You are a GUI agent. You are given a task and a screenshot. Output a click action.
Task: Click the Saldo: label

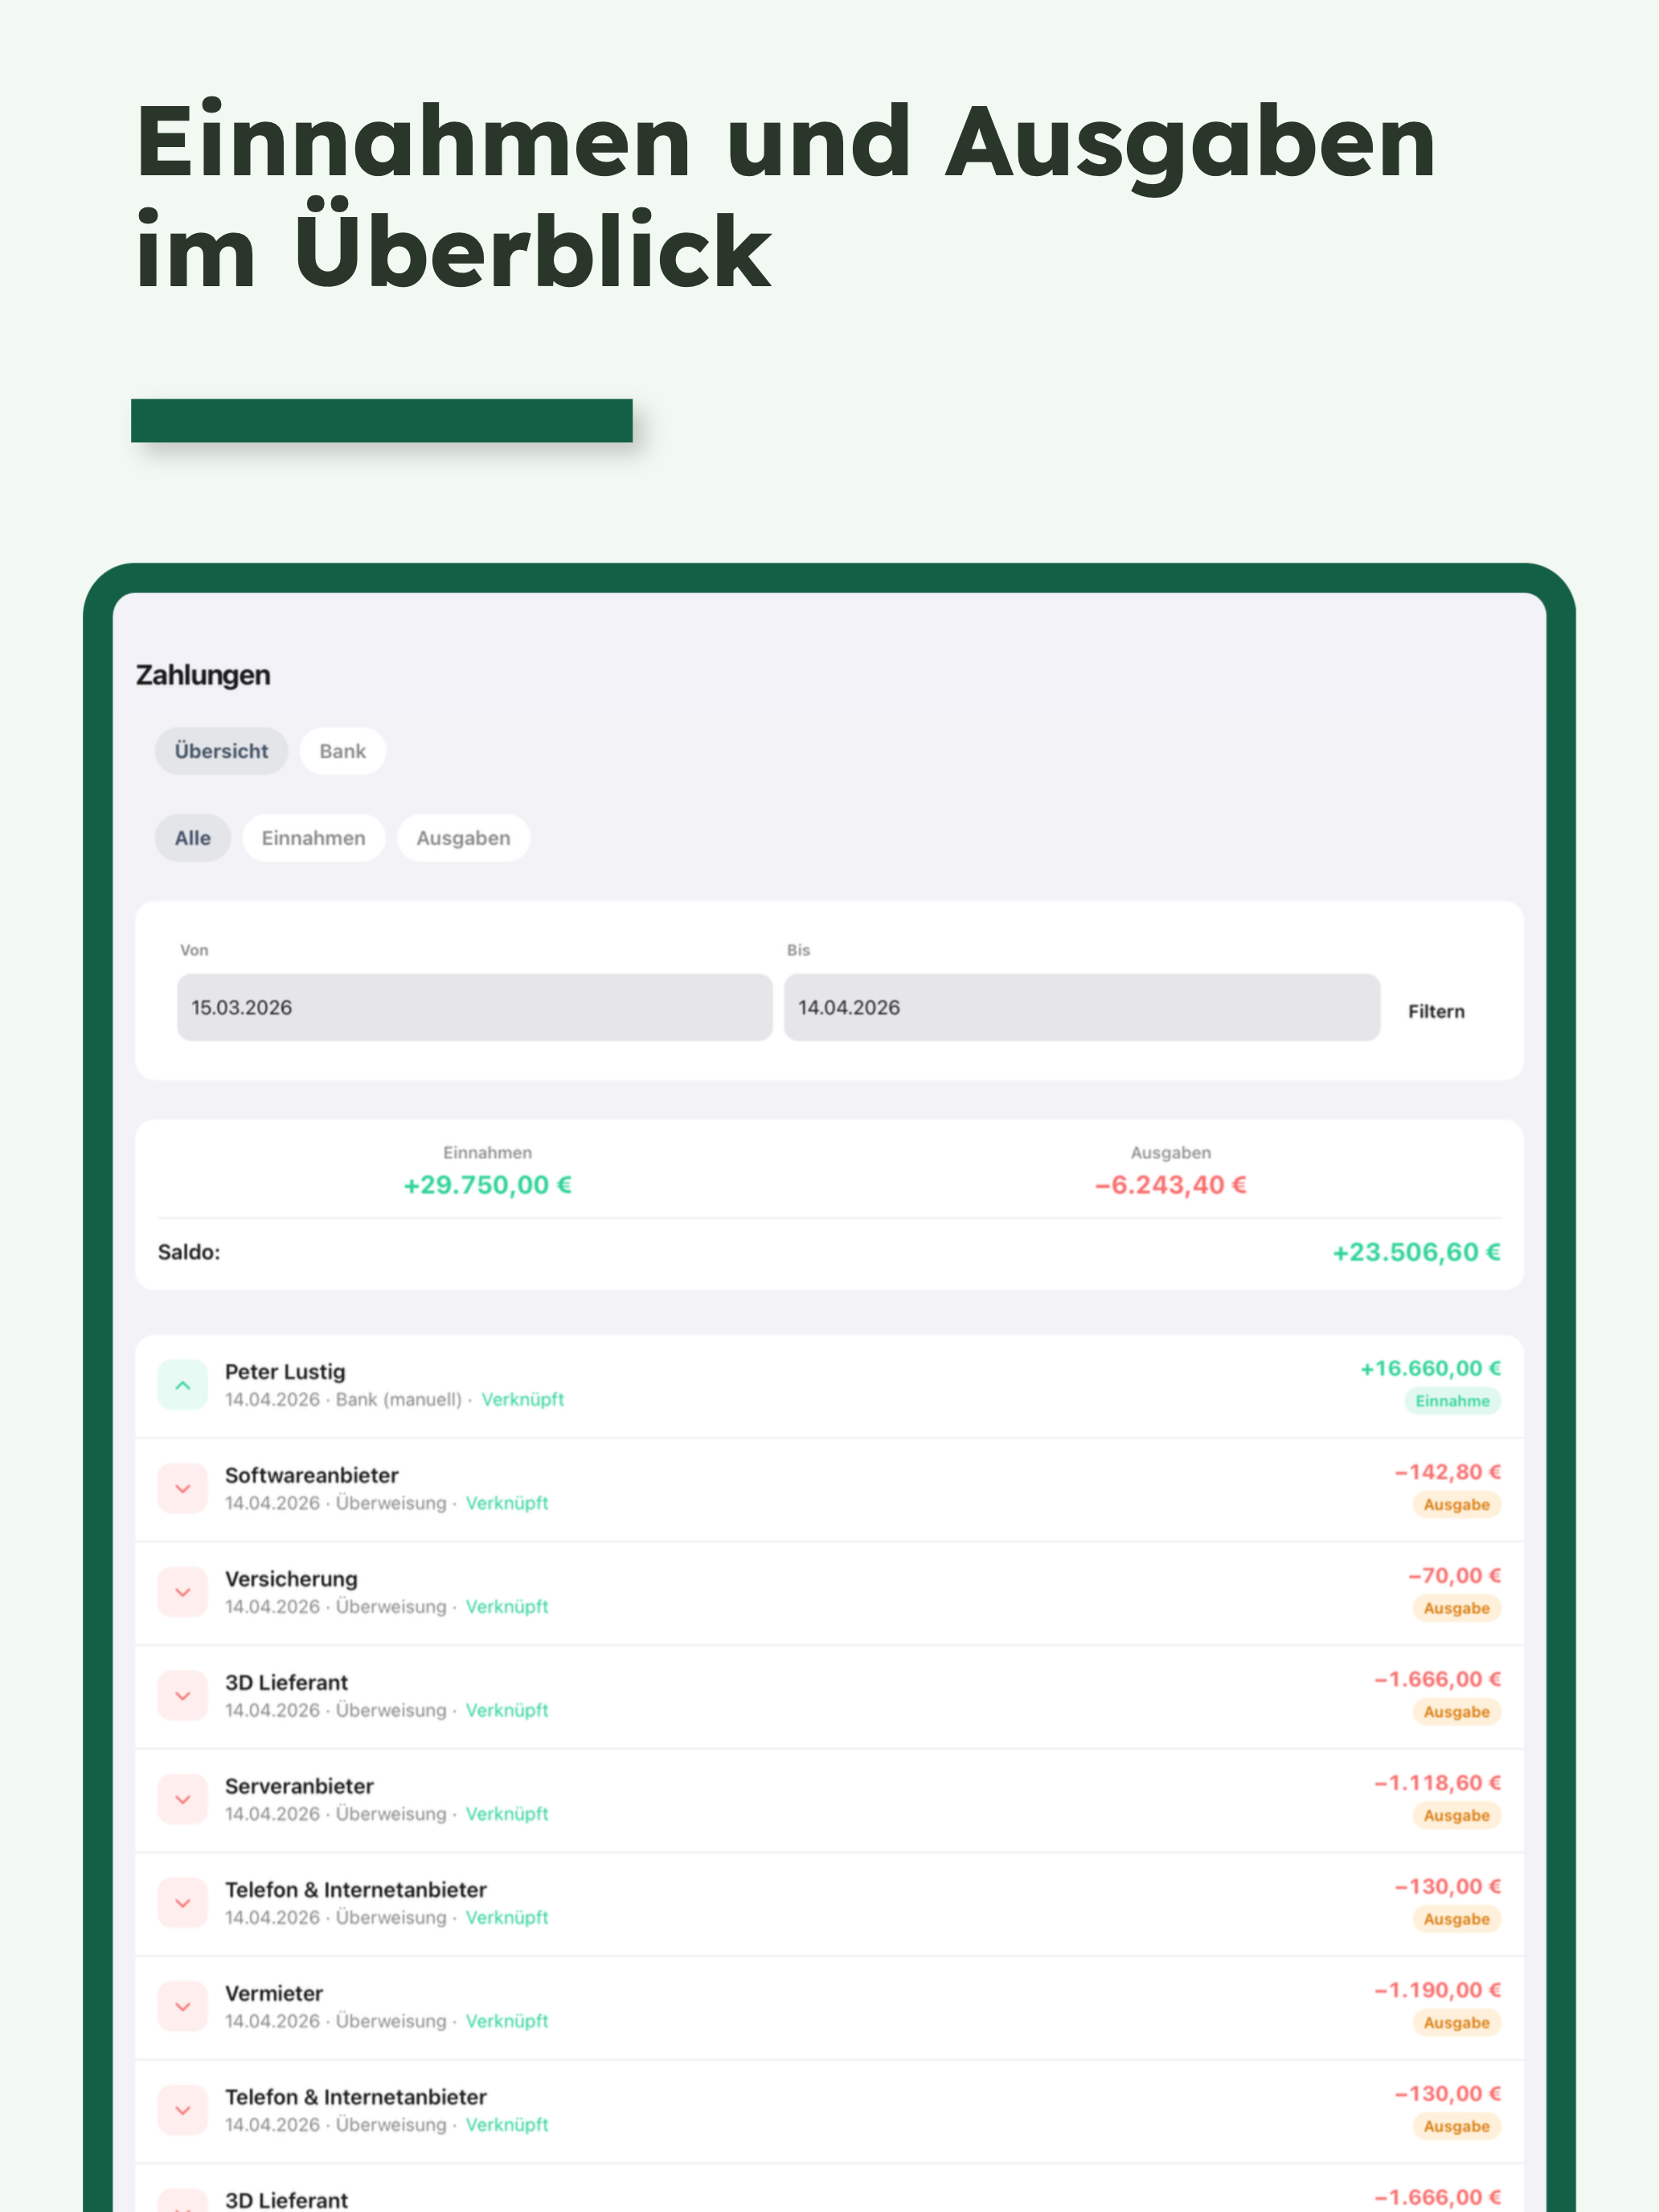pyautogui.click(x=189, y=1252)
